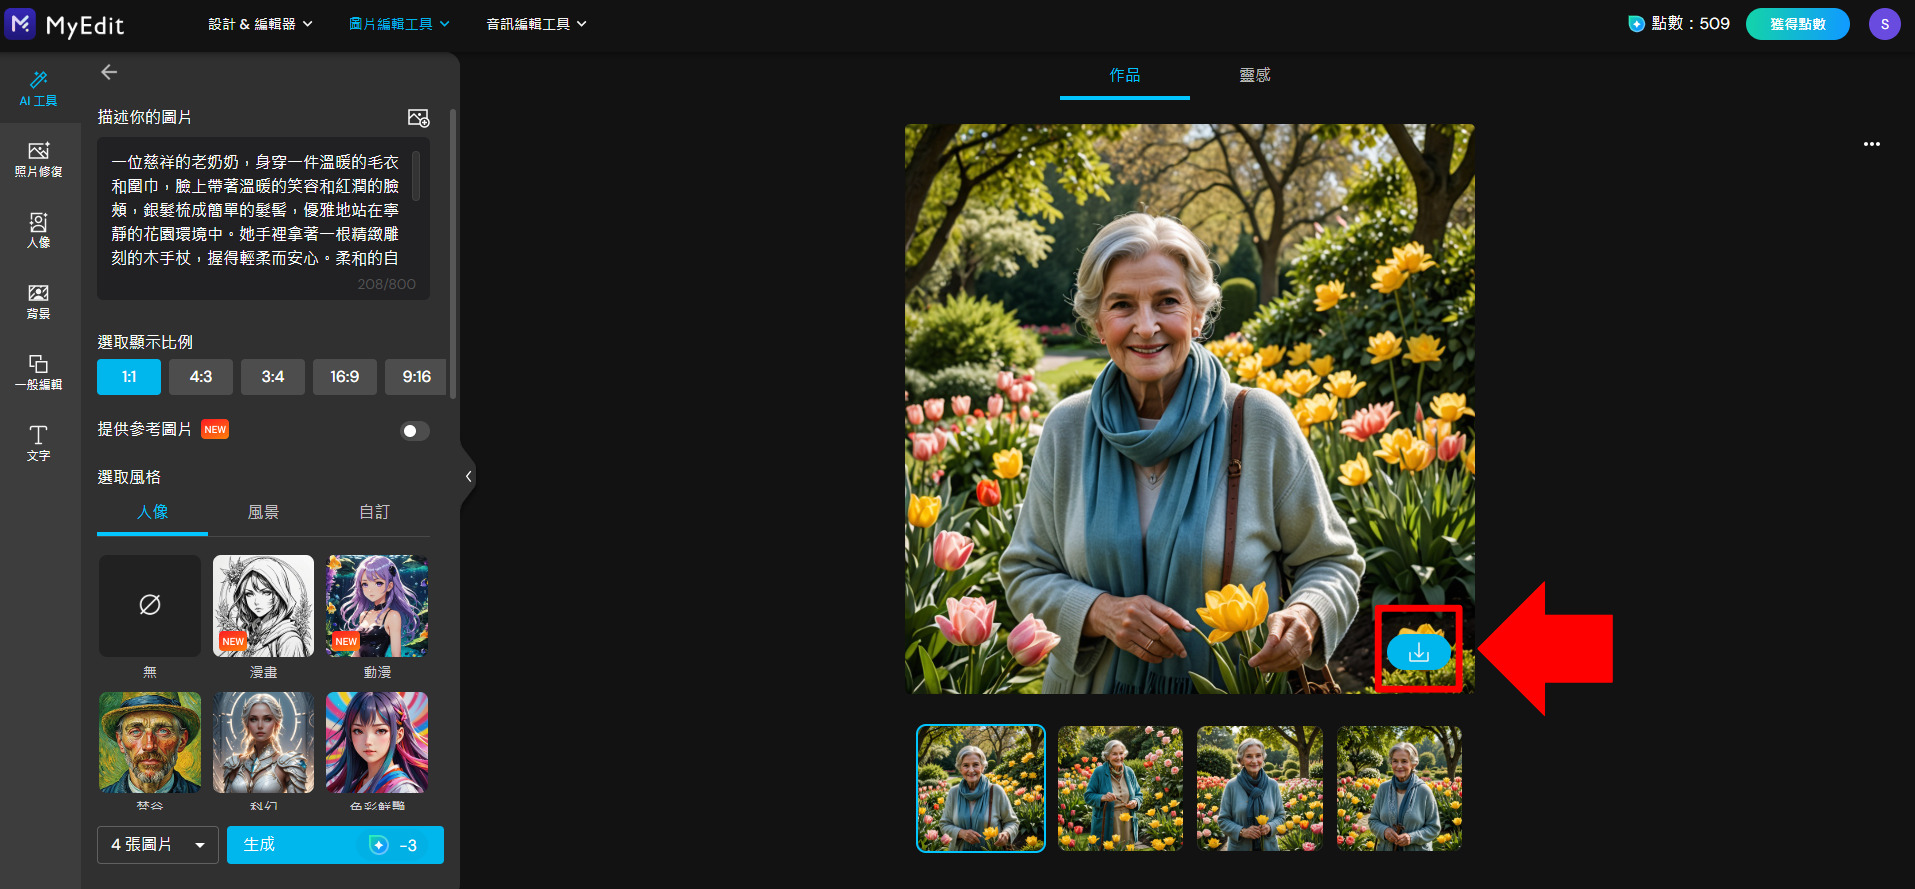Choose the 漫畫 manga style thumbnail
Image resolution: width=1915 pixels, height=889 pixels.
tap(263, 606)
